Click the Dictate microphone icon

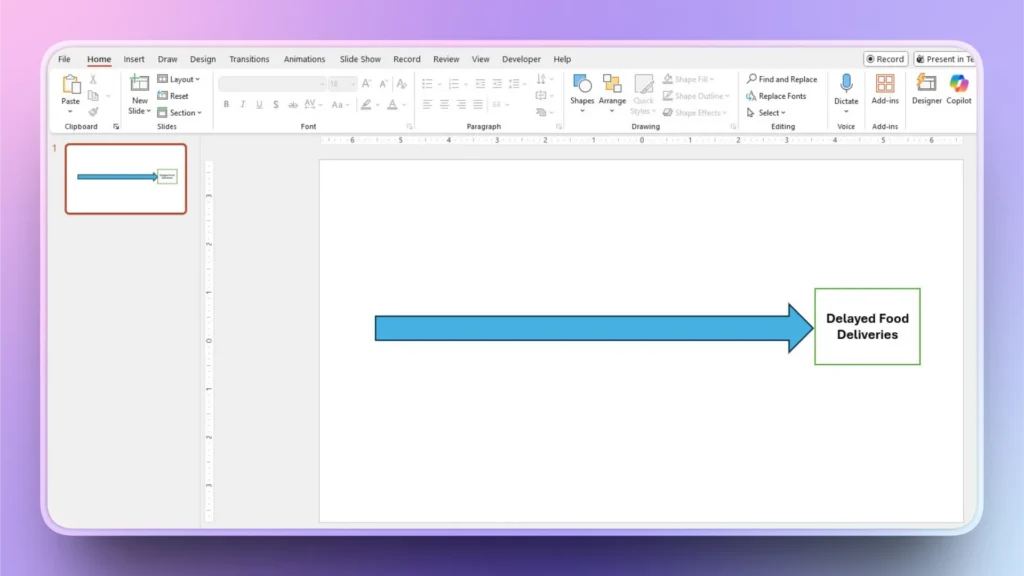[x=846, y=85]
